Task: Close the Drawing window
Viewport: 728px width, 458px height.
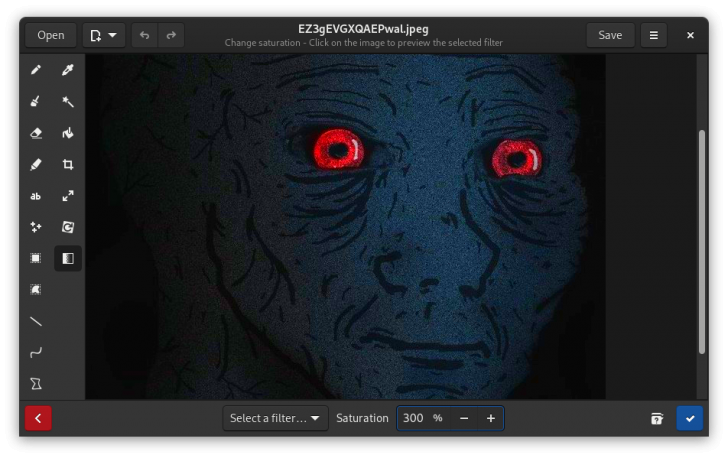Action: click(690, 35)
